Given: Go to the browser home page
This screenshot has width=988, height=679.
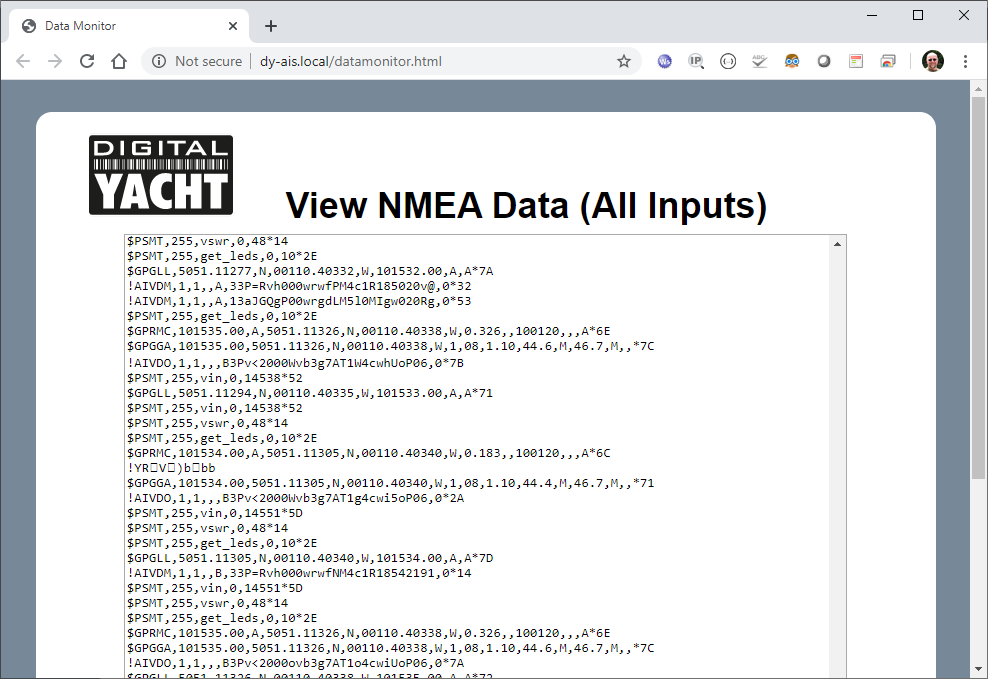Looking at the screenshot, I should pyautogui.click(x=119, y=61).
